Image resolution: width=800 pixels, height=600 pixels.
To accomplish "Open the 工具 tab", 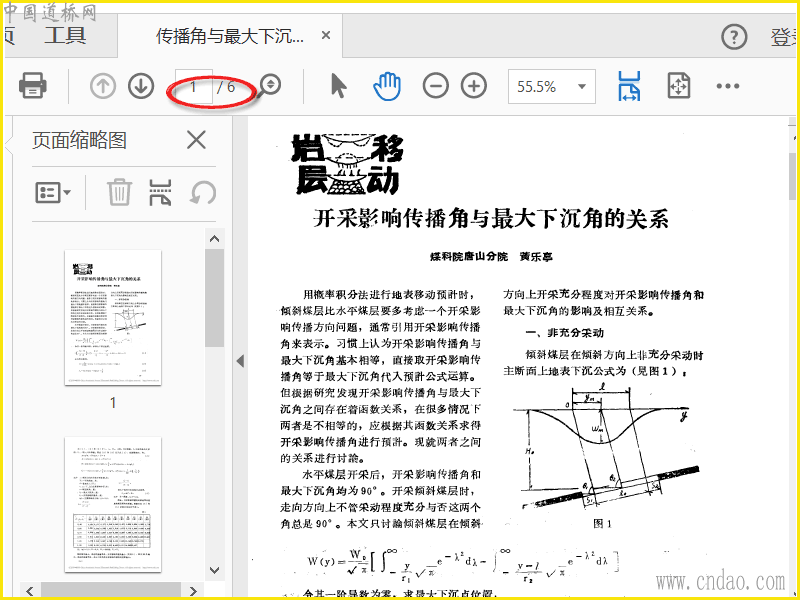I will pyautogui.click(x=65, y=36).
